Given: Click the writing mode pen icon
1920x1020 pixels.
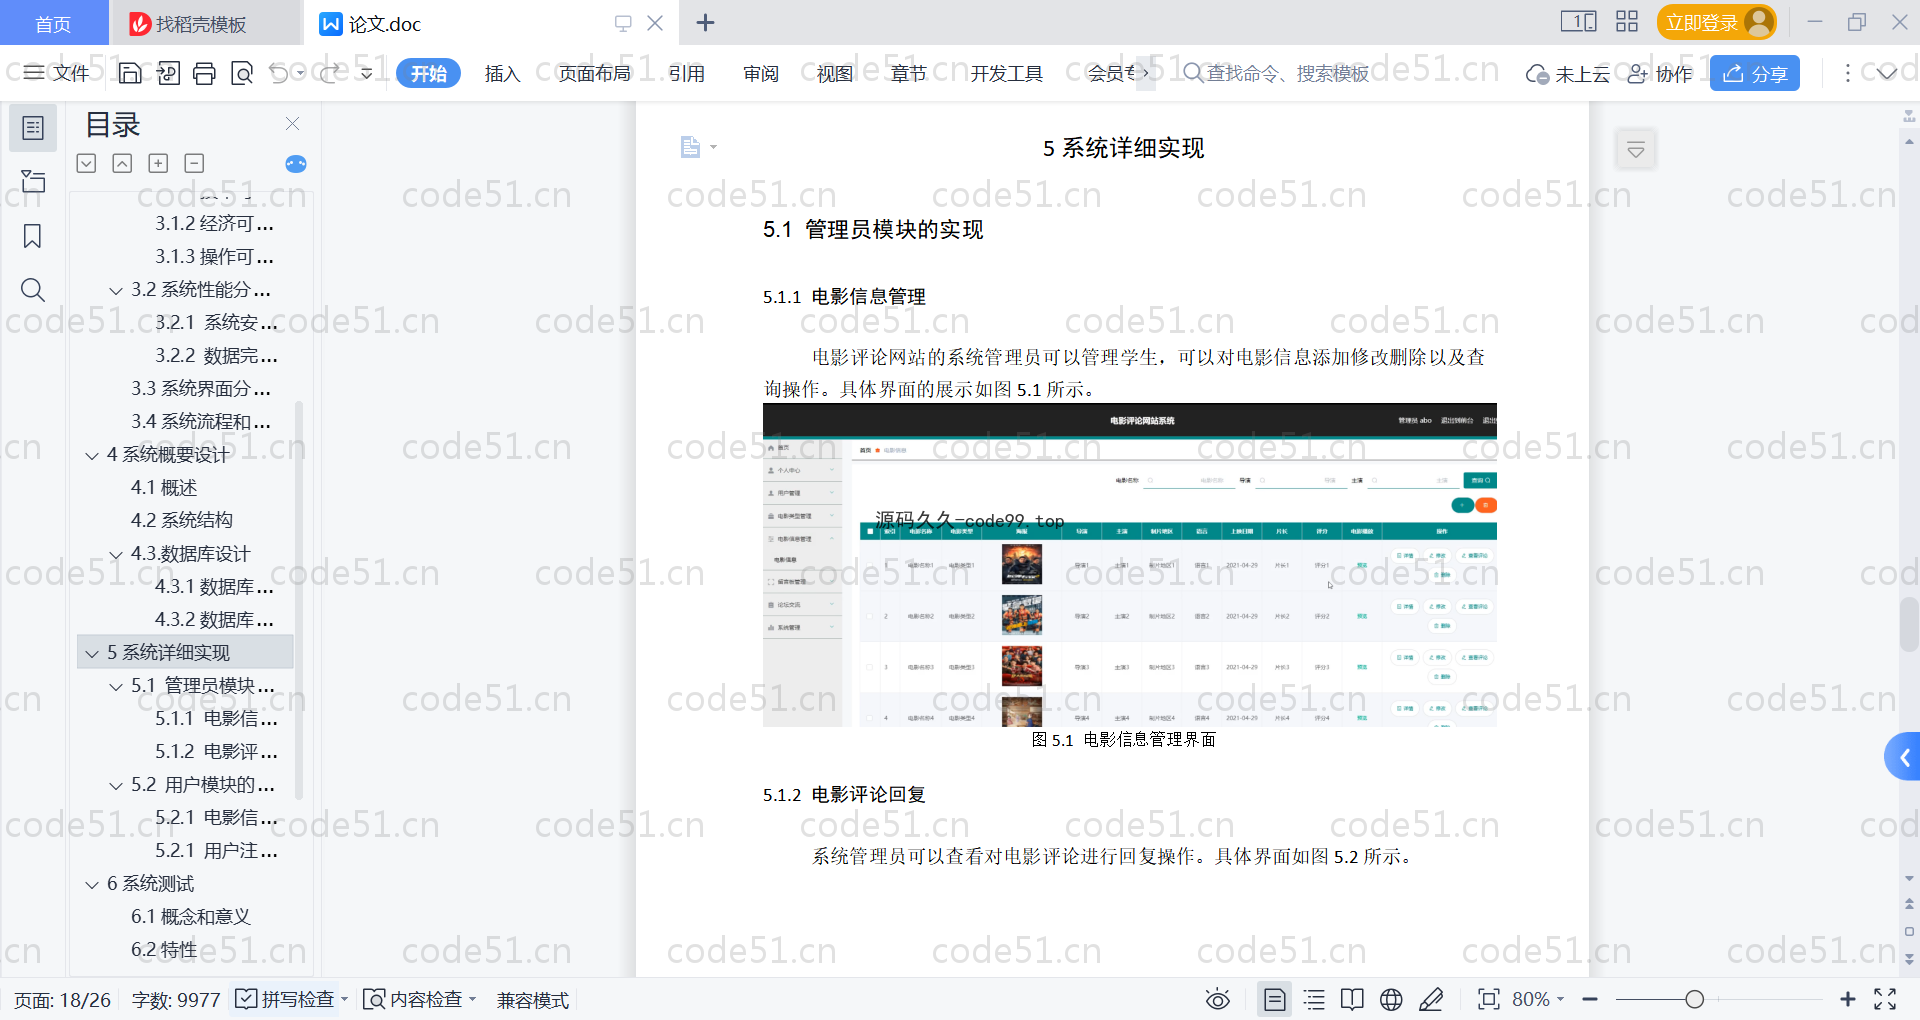Looking at the screenshot, I should (1431, 999).
